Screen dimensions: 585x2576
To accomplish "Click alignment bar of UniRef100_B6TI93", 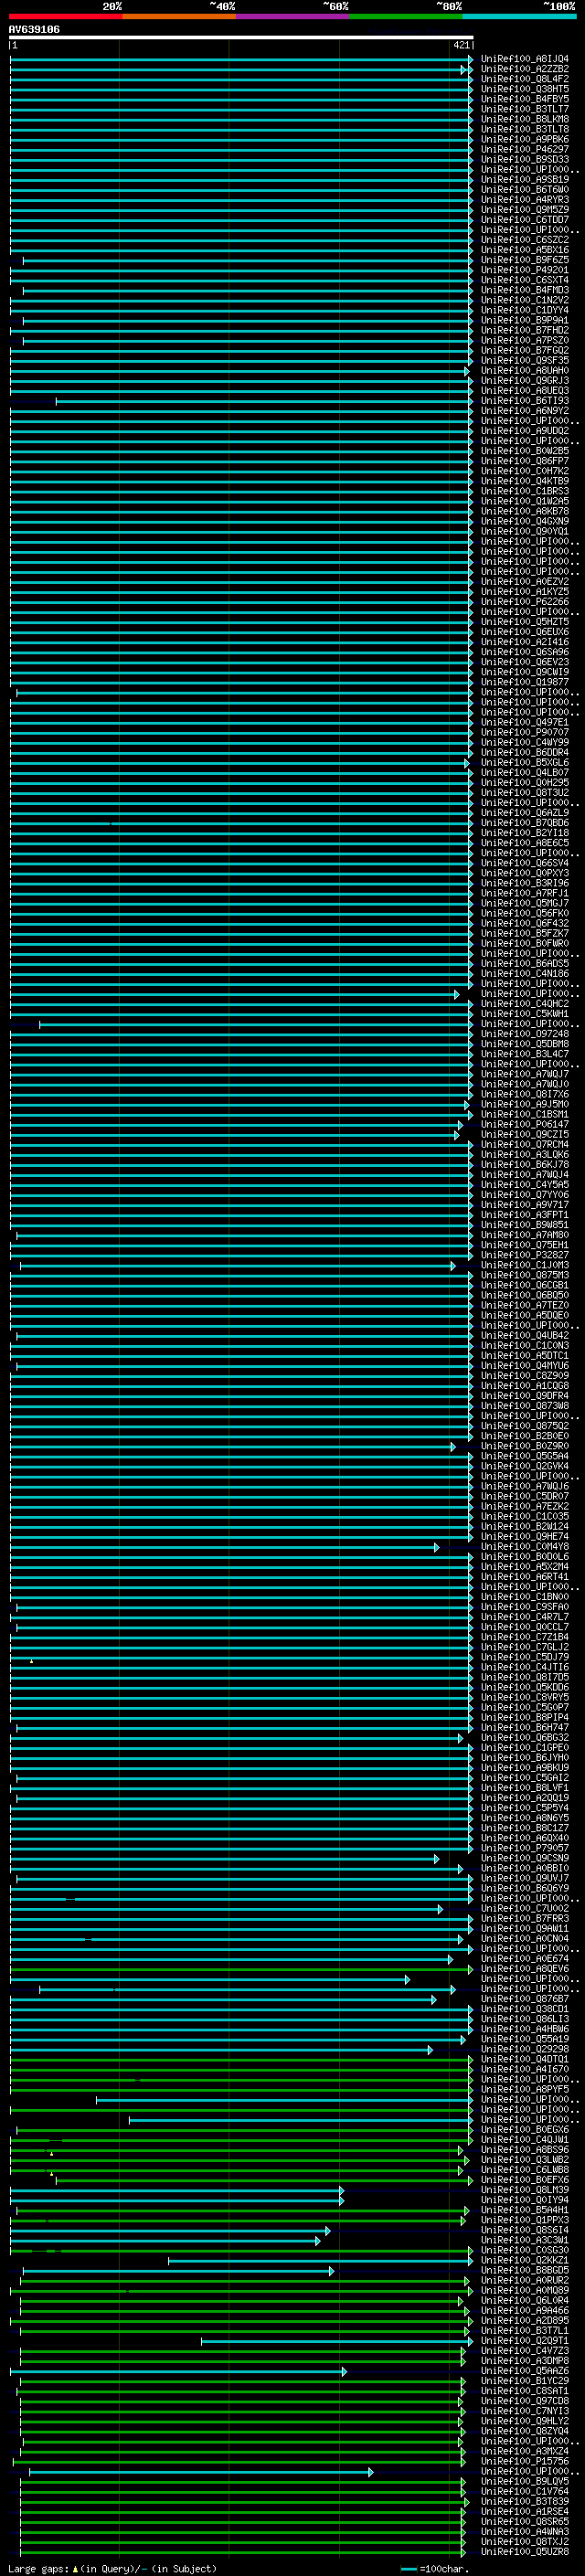I will (264, 401).
